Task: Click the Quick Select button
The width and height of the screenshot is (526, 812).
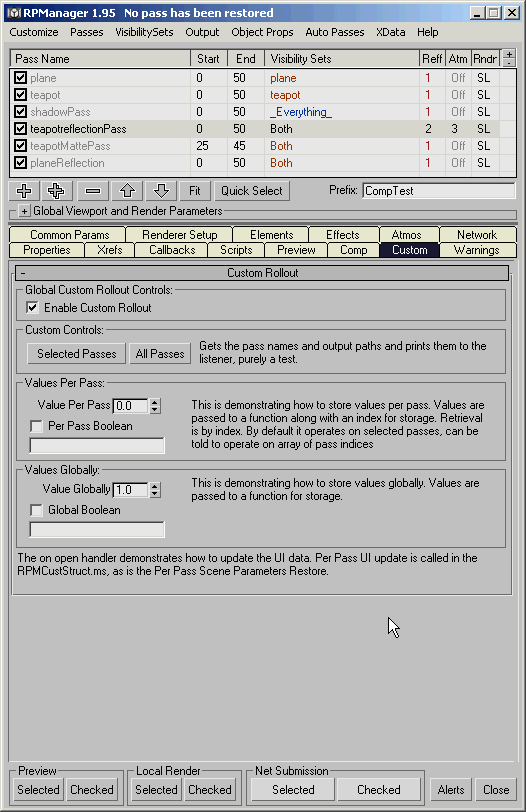Action: tap(252, 191)
